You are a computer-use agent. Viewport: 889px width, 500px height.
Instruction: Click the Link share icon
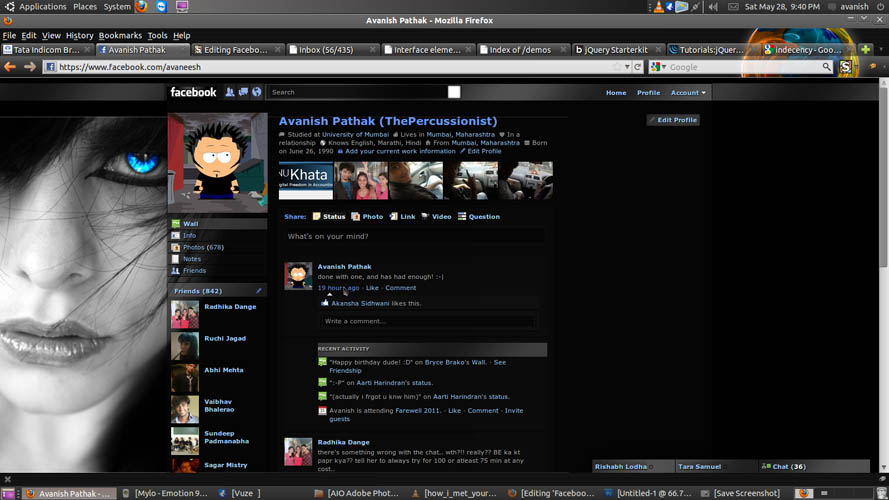393,217
